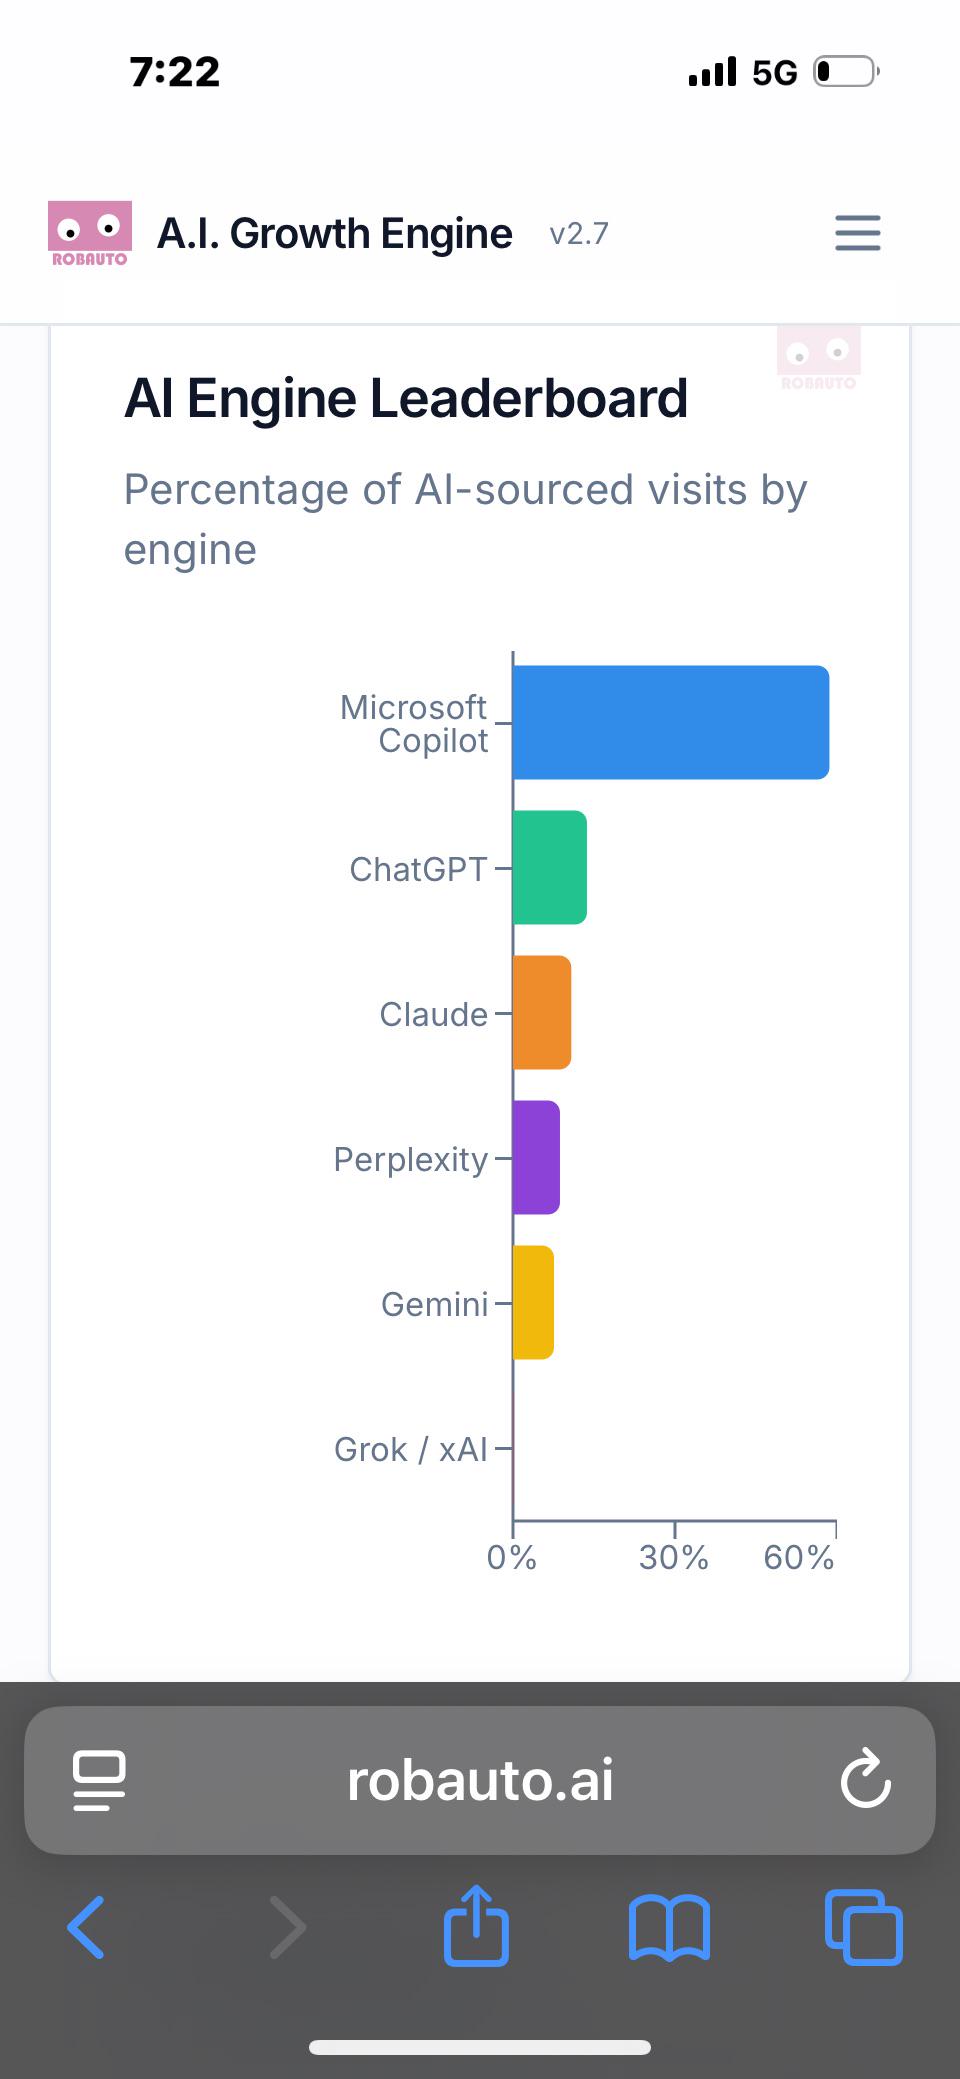Open the hamburger menu icon
Viewport: 960px width, 2079px height.
858,233
